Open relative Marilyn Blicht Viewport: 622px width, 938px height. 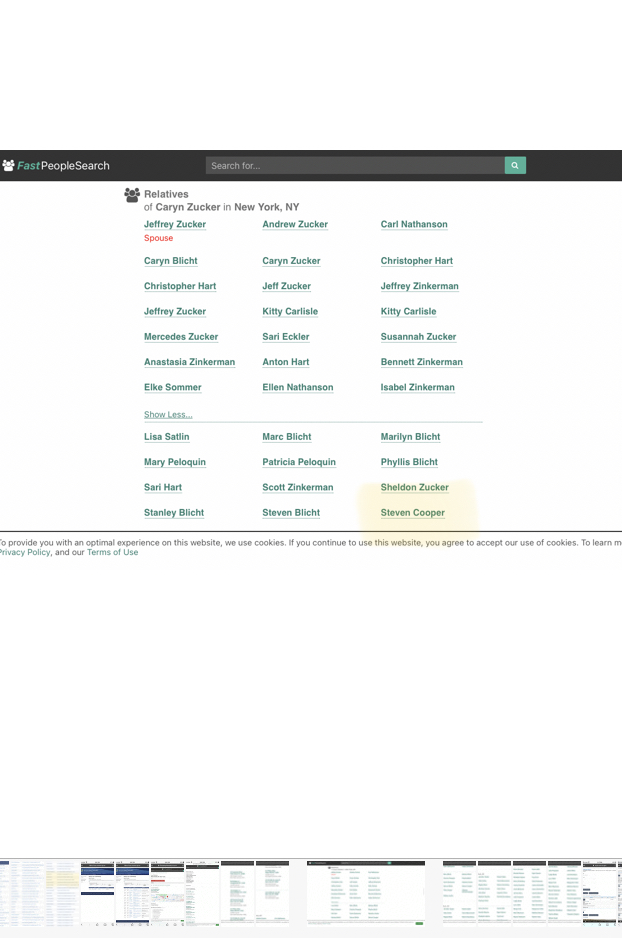(x=410, y=437)
